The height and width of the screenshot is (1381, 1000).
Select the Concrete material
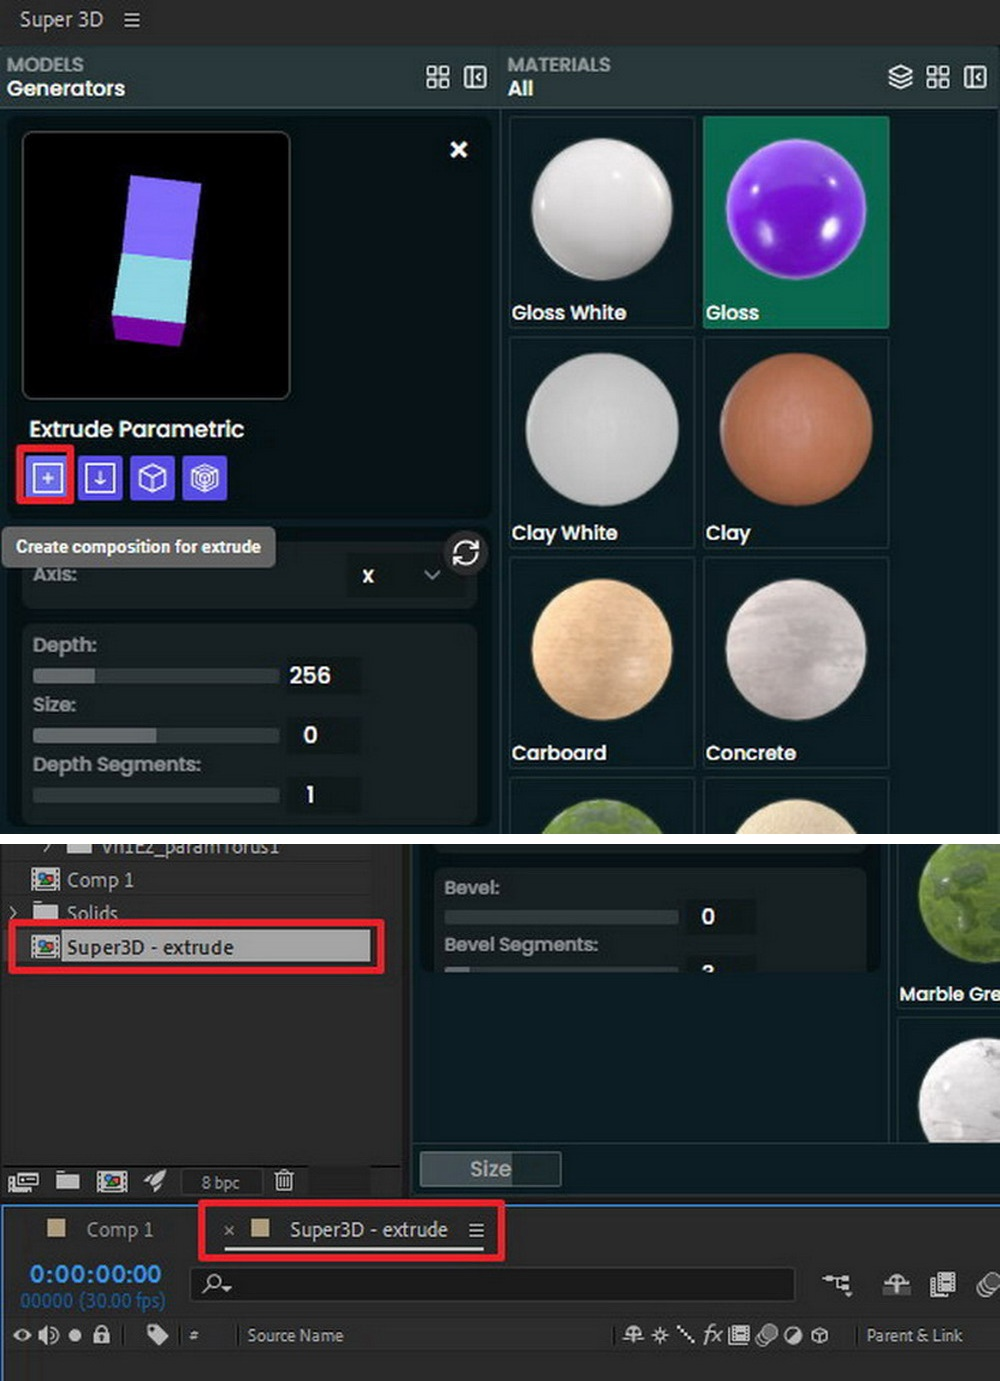(x=796, y=662)
